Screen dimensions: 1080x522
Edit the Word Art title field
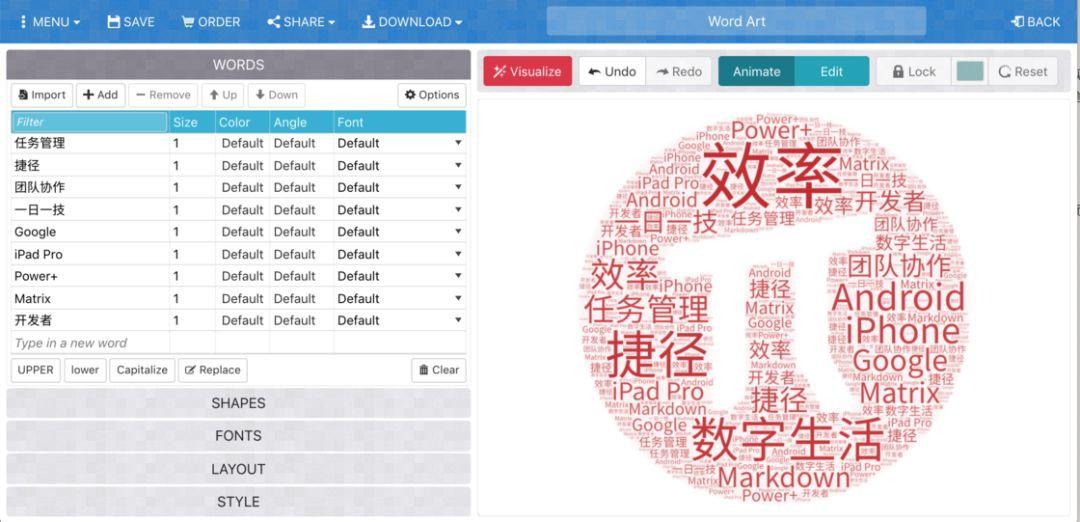736,21
